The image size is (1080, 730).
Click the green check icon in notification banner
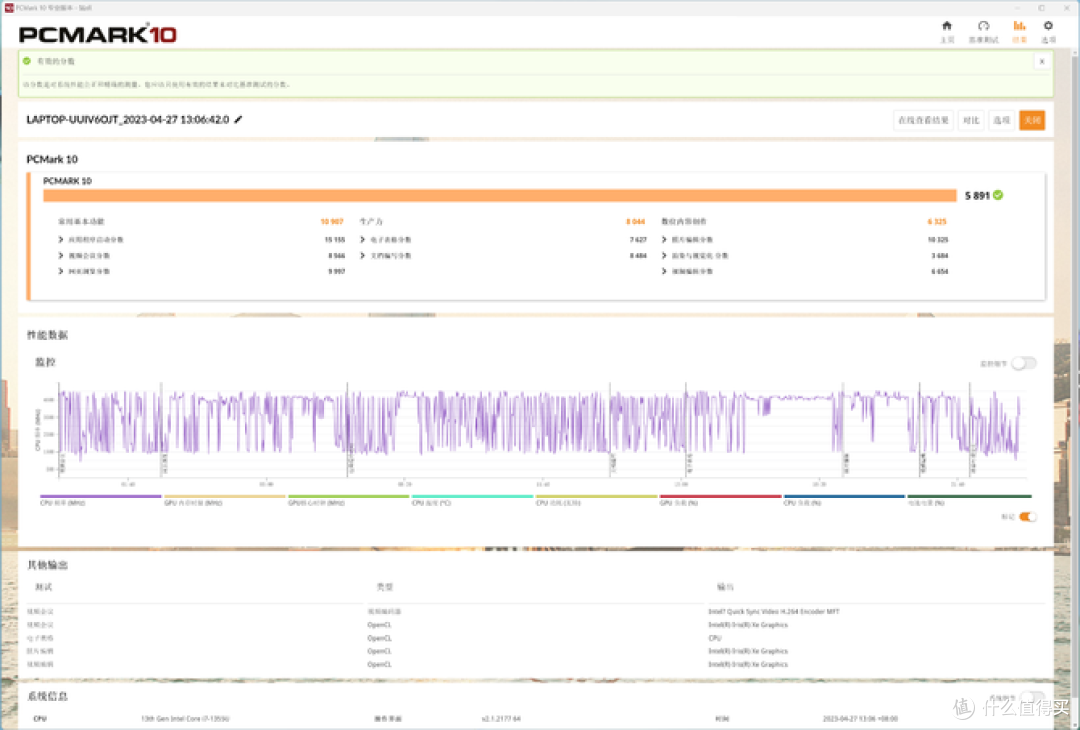point(27,61)
